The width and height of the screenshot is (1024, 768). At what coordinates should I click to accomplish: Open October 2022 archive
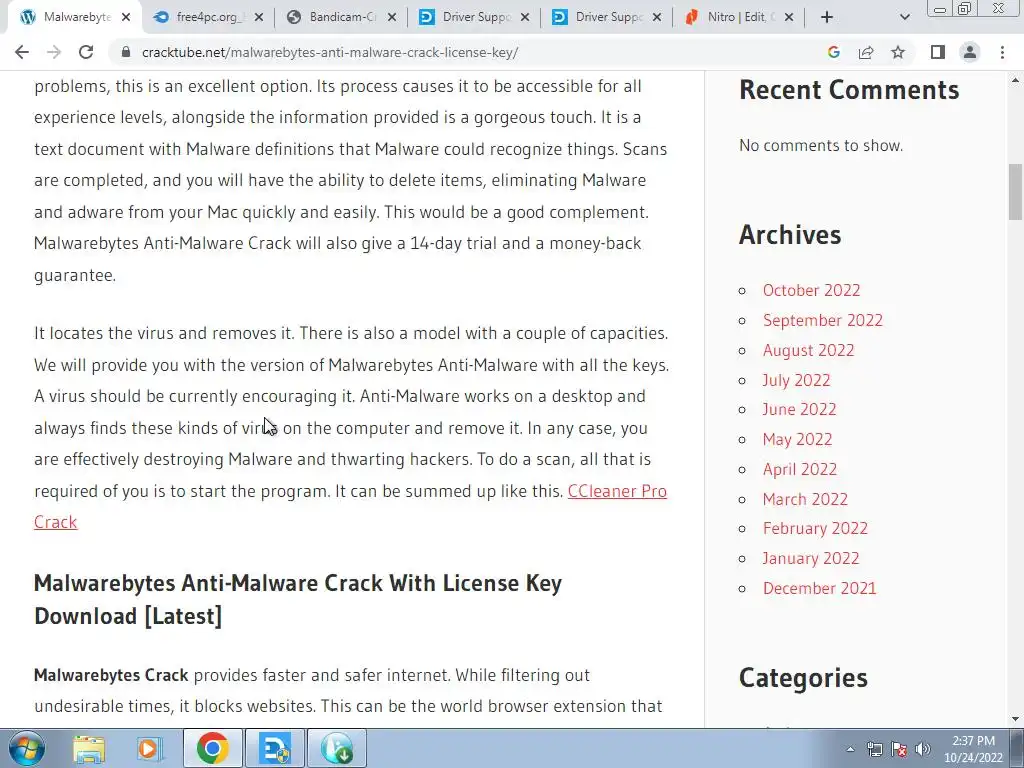click(x=811, y=290)
